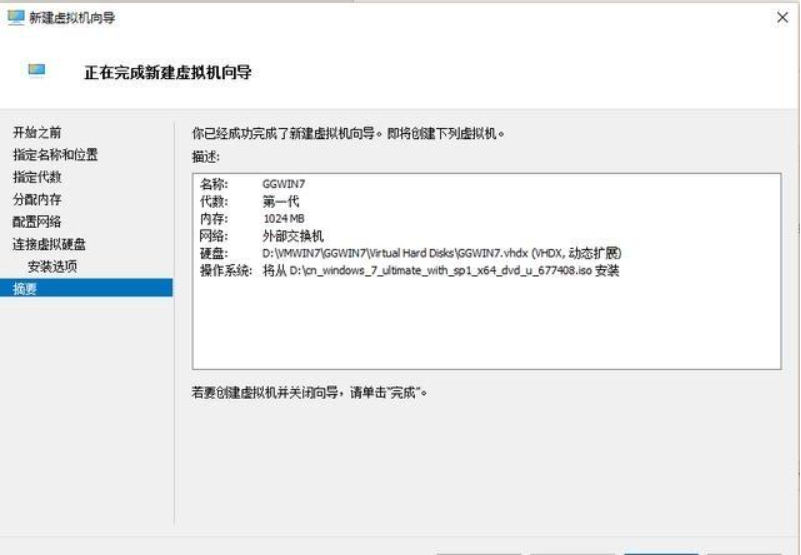Jump to the 分配内存 step
The height and width of the screenshot is (555, 801).
coord(37,199)
